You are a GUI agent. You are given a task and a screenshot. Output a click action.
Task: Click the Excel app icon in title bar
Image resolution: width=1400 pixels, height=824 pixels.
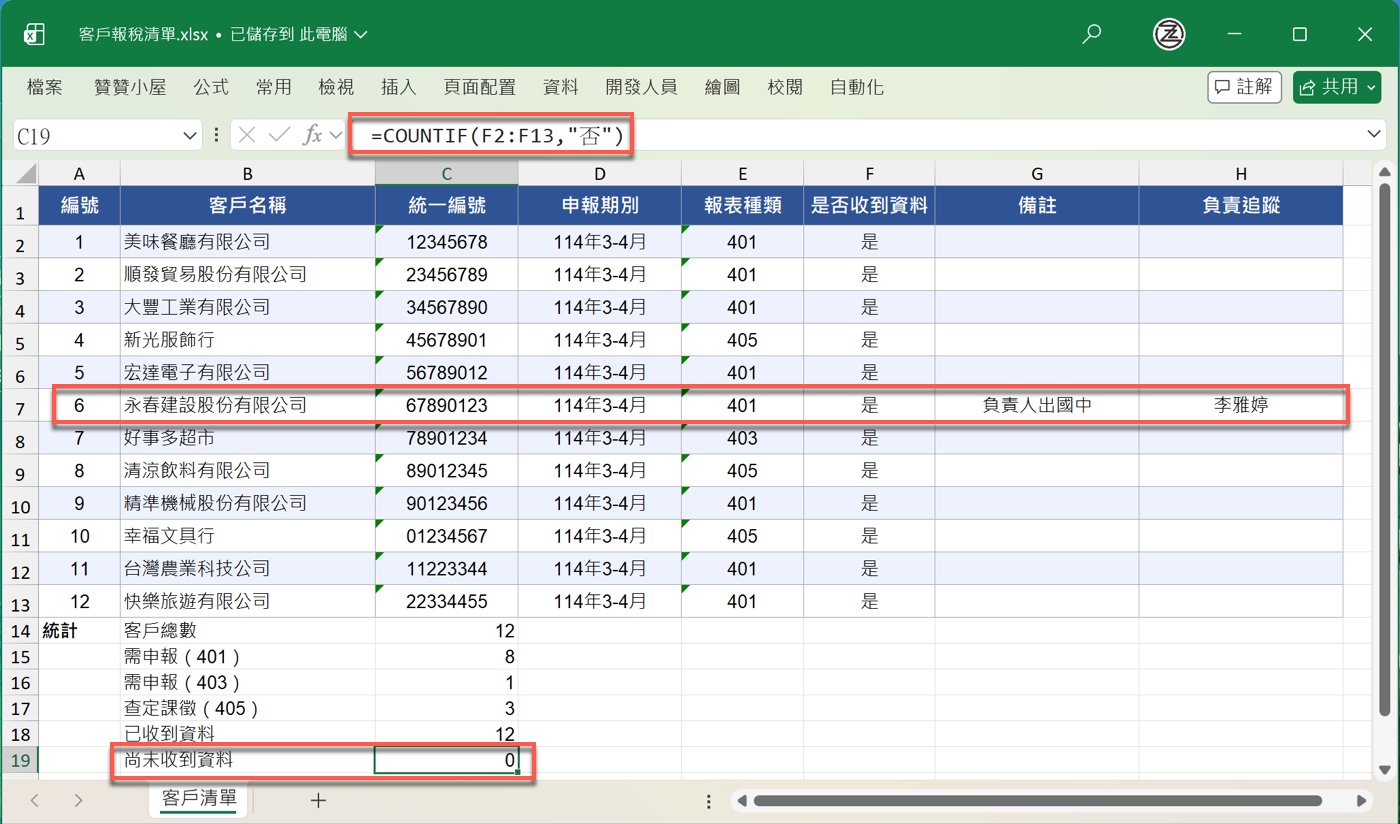click(x=33, y=34)
